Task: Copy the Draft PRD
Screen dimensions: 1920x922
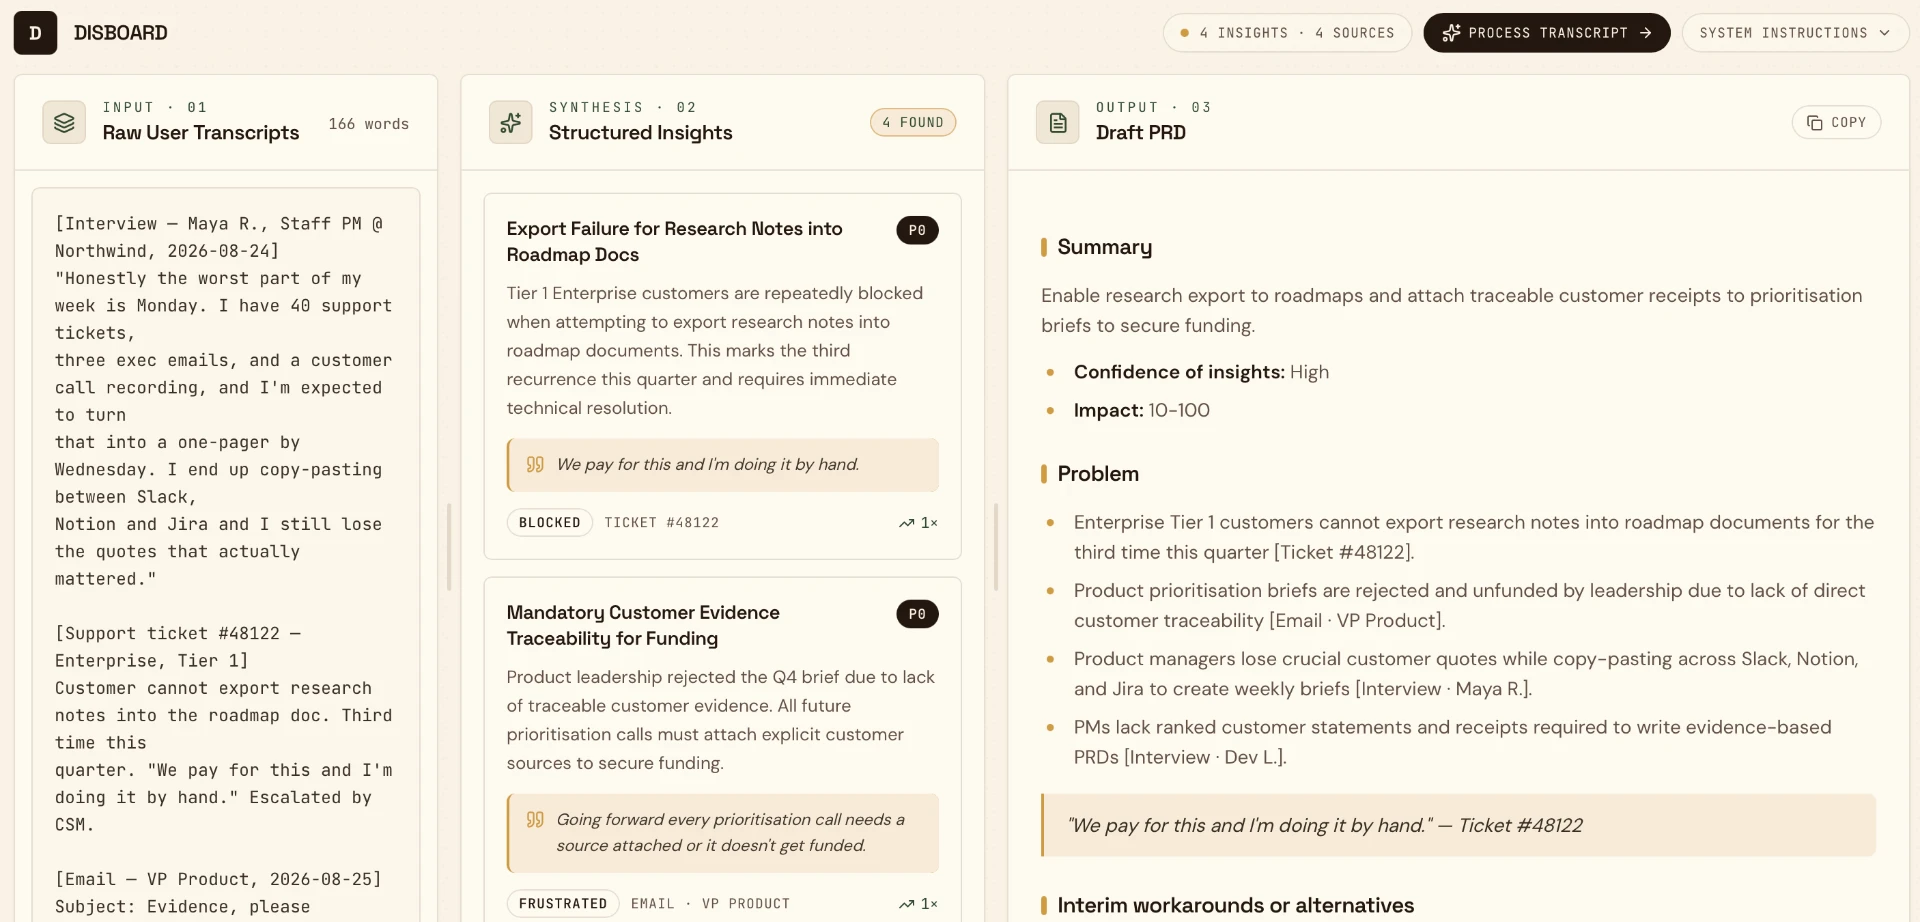Action: point(1836,122)
